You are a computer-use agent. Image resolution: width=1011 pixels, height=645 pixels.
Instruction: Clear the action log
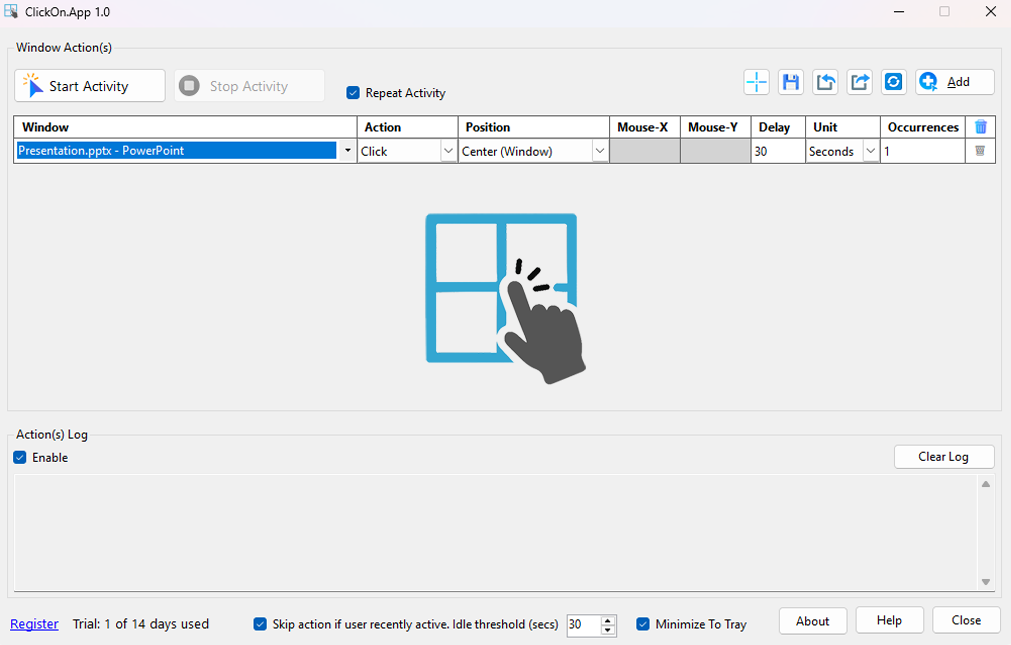coord(944,457)
